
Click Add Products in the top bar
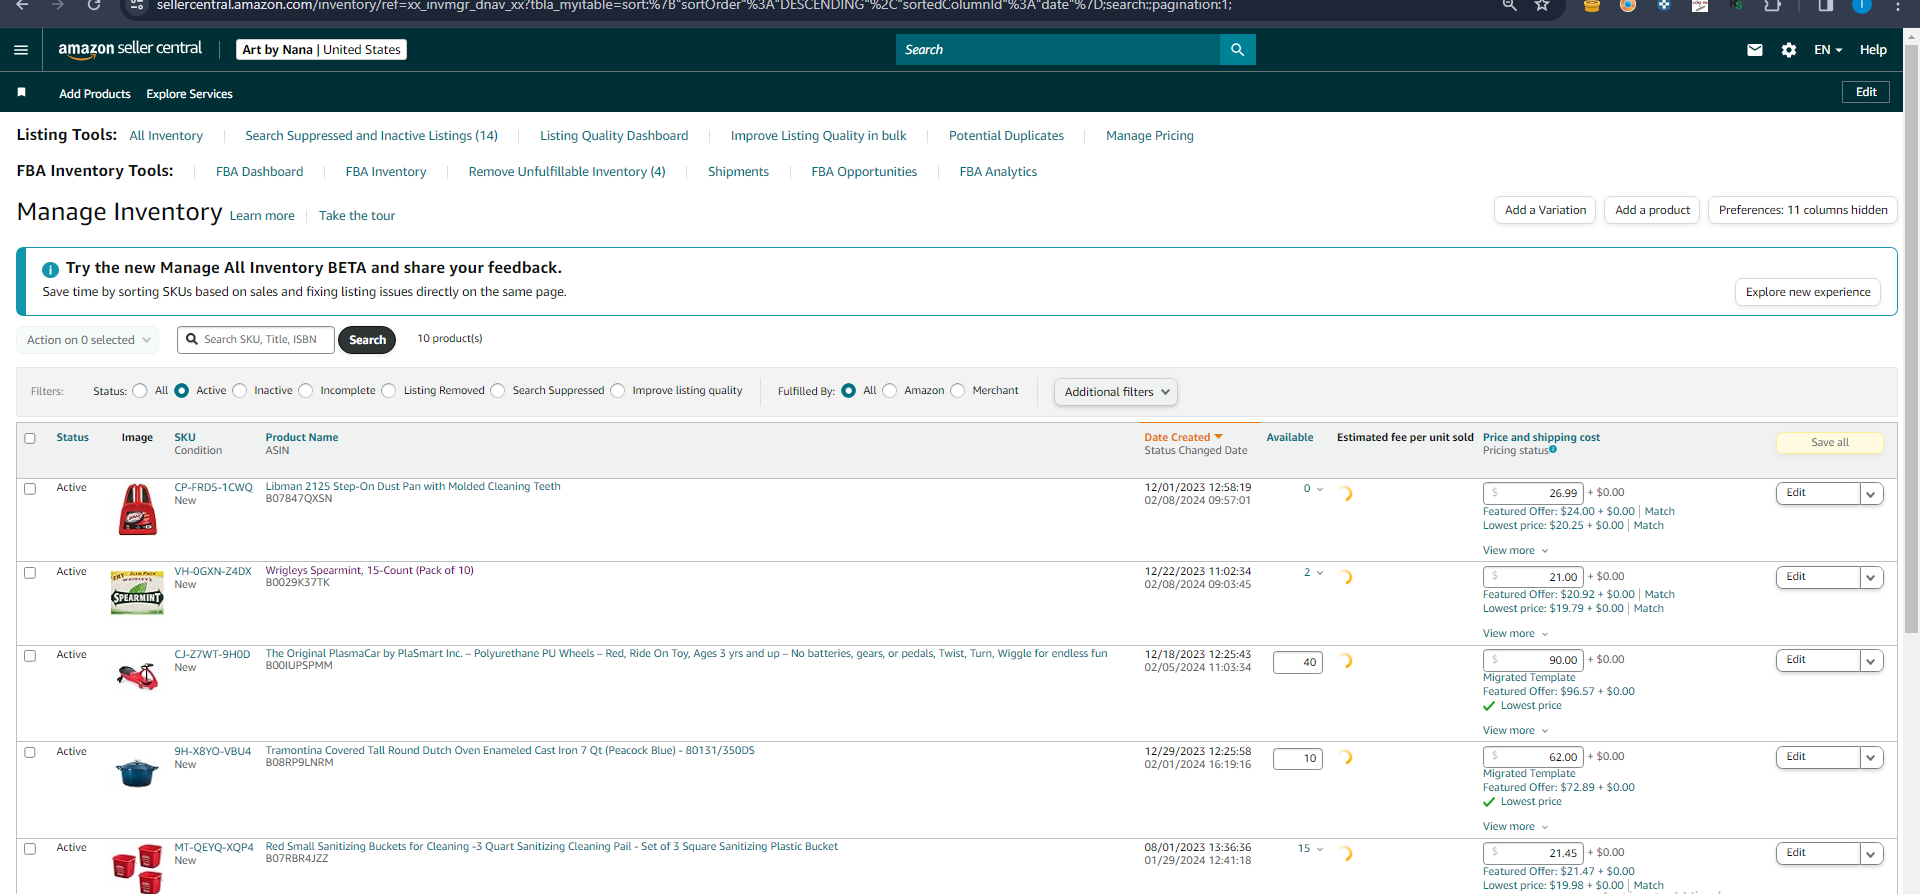(95, 94)
